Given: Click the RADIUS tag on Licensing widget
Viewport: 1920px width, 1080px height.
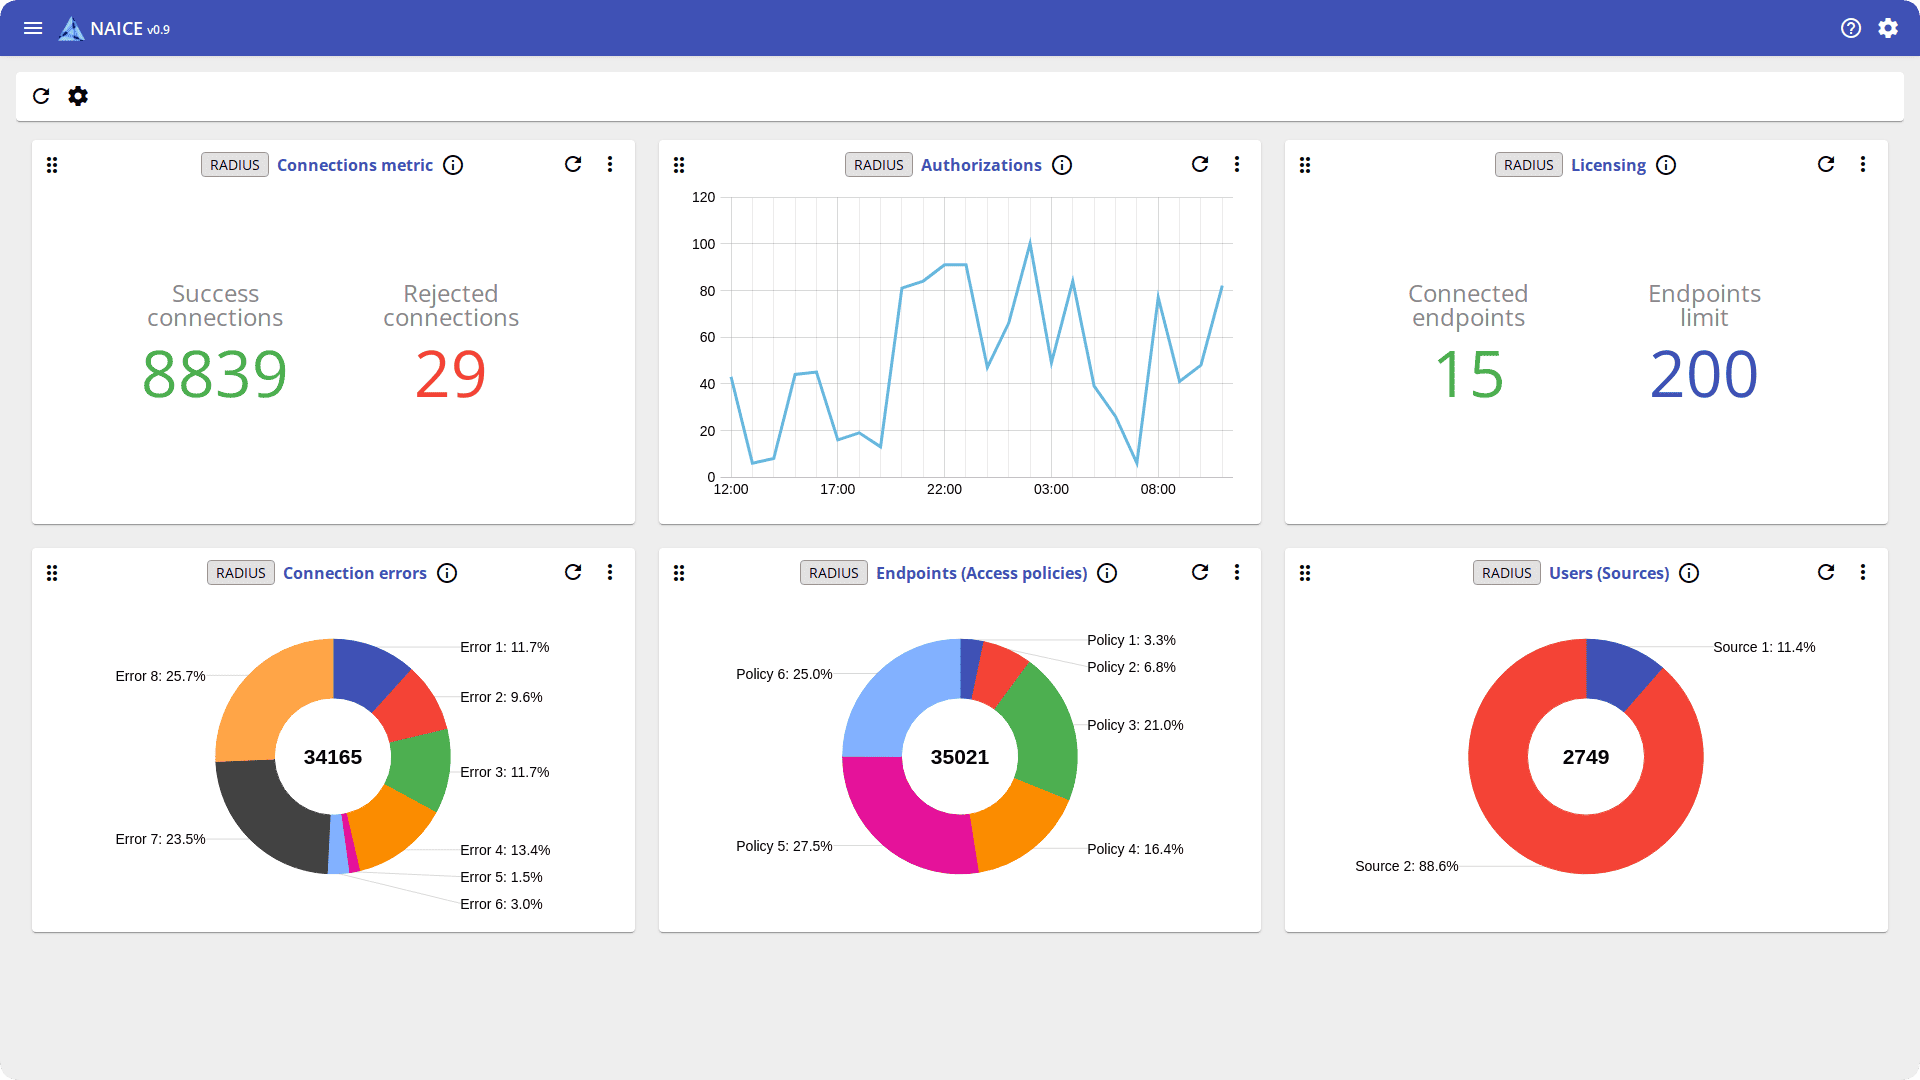Looking at the screenshot, I should coord(1528,165).
